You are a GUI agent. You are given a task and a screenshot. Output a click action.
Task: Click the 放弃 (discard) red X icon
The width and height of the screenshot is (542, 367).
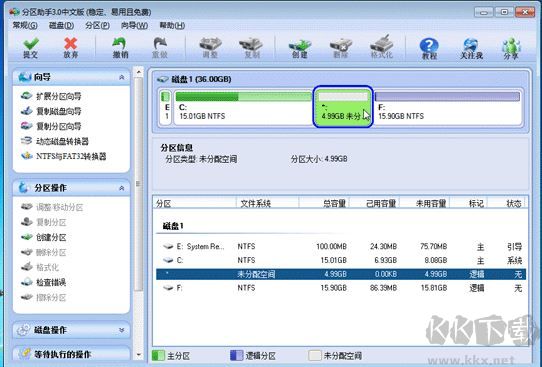(71, 48)
